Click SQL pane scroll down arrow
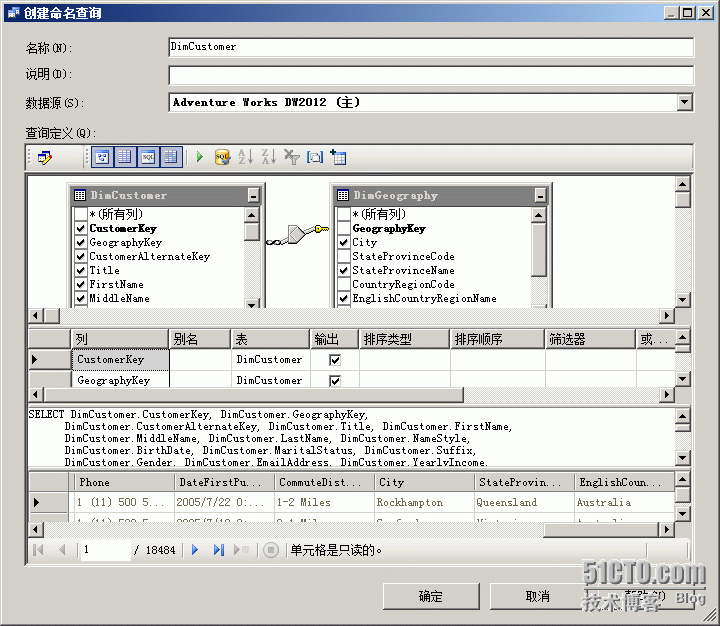 [682, 457]
